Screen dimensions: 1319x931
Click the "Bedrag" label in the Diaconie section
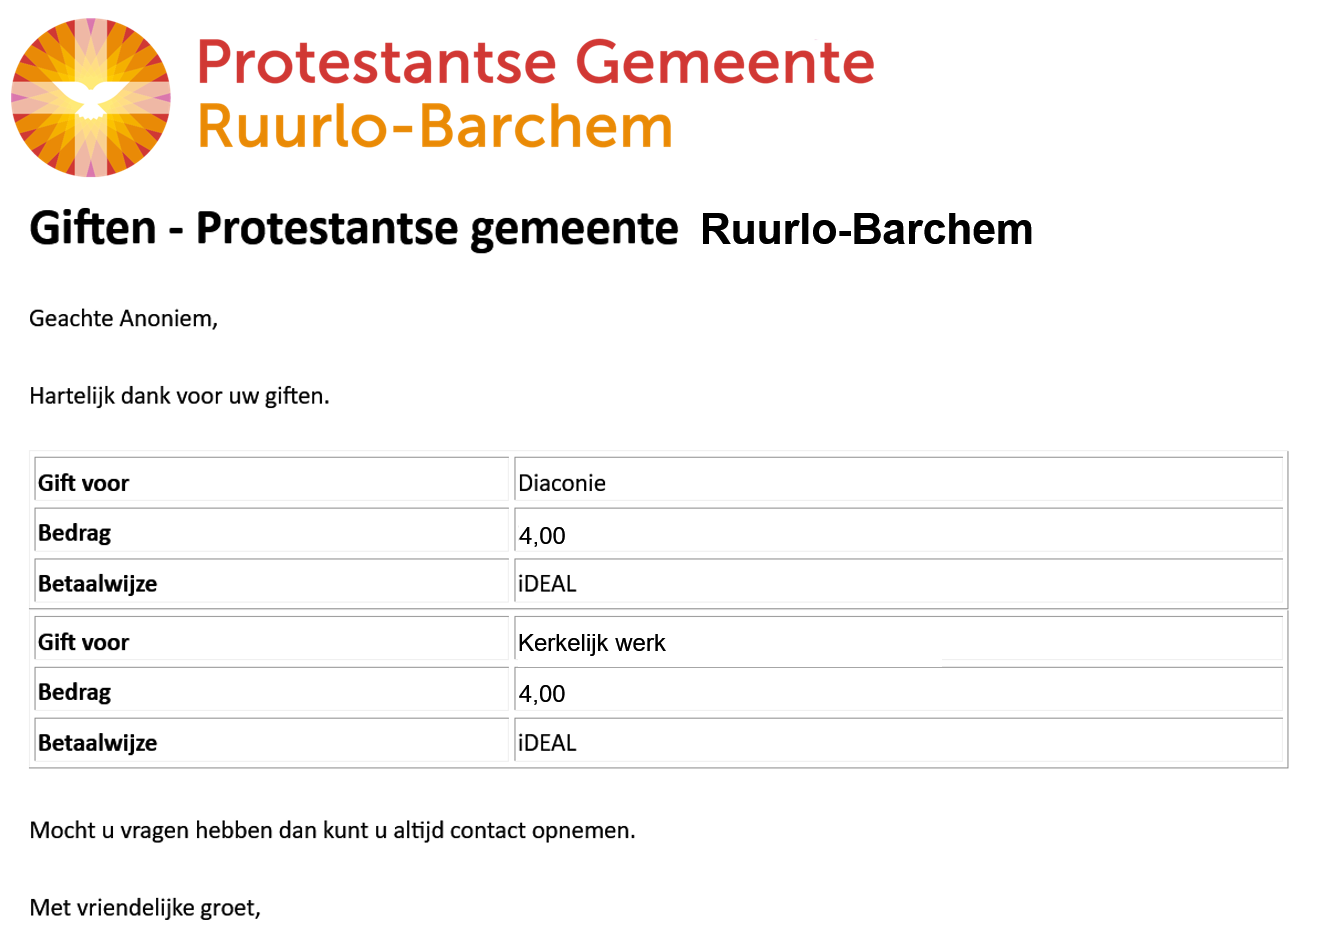click(75, 533)
